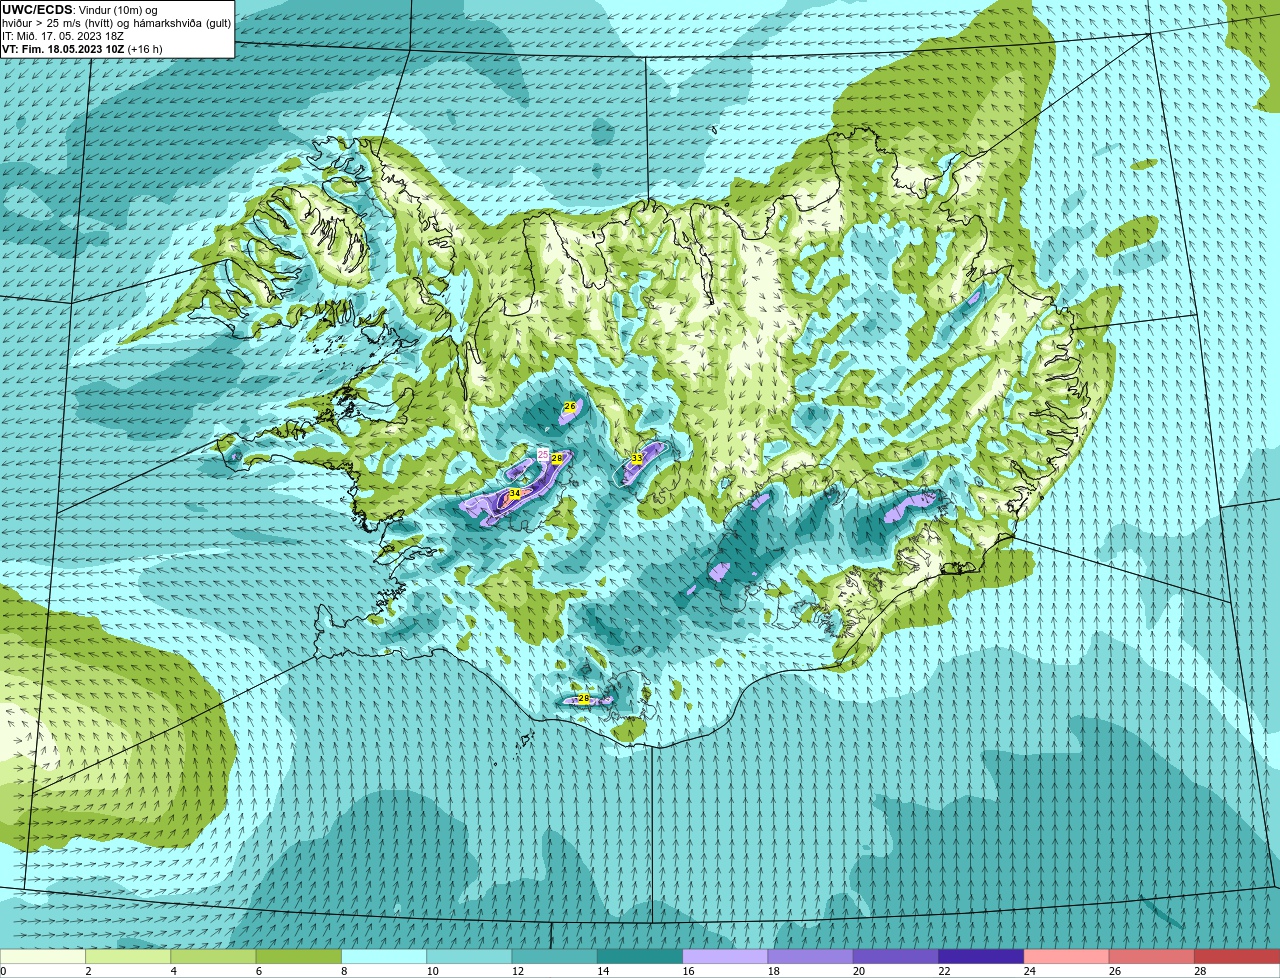Click the white 25 gust label
Image resolution: width=1280 pixels, height=978 pixels.
[x=543, y=454]
